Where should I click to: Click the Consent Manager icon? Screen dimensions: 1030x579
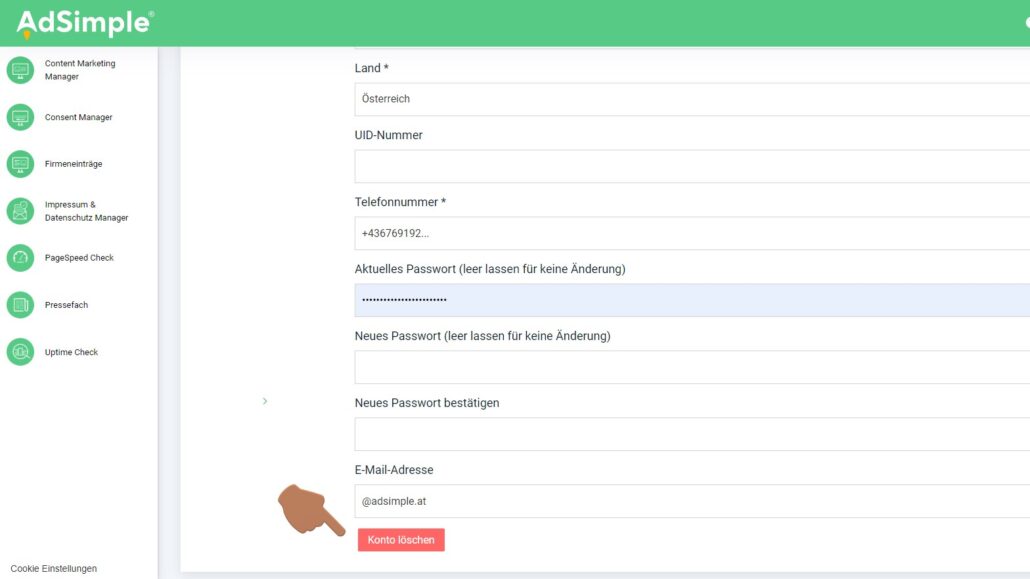coord(20,117)
